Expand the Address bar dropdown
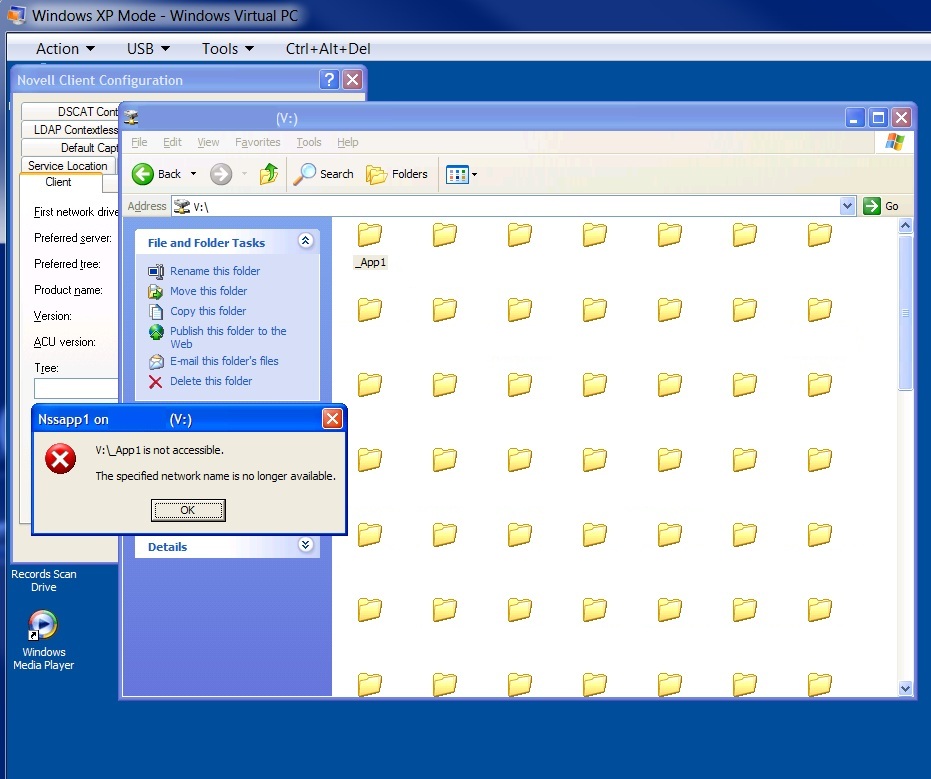Viewport: 931px width, 779px height. [x=847, y=206]
